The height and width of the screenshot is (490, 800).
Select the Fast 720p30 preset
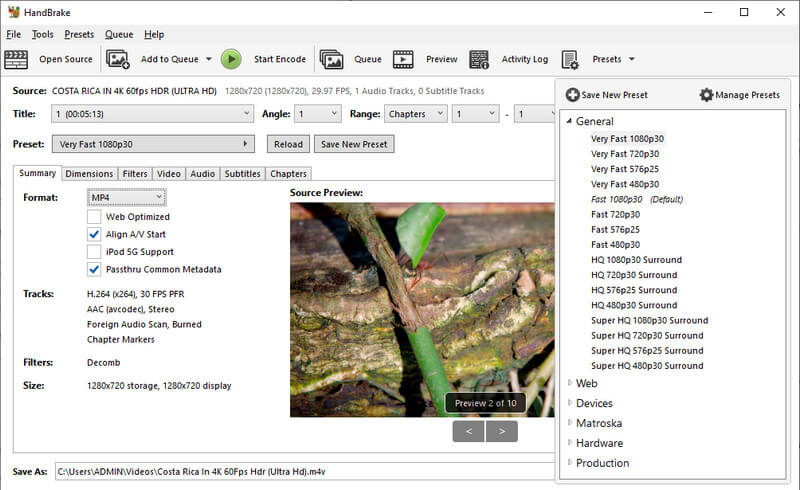pyautogui.click(x=615, y=214)
